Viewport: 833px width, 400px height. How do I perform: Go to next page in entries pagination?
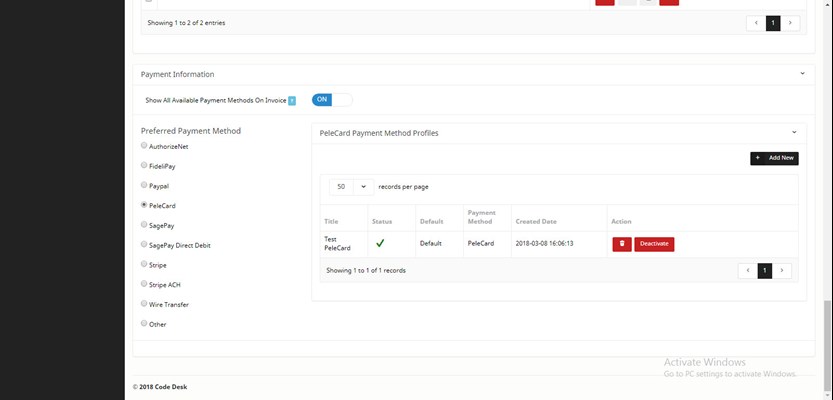790,23
